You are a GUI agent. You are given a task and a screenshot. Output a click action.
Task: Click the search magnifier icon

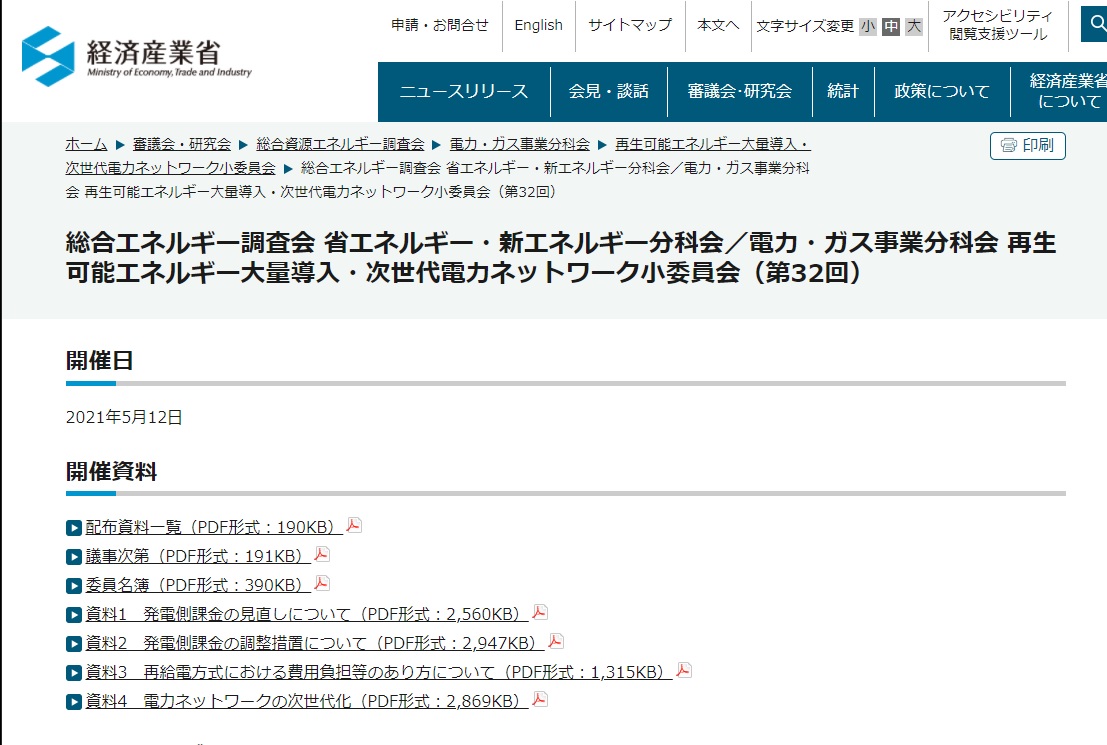1093,22
